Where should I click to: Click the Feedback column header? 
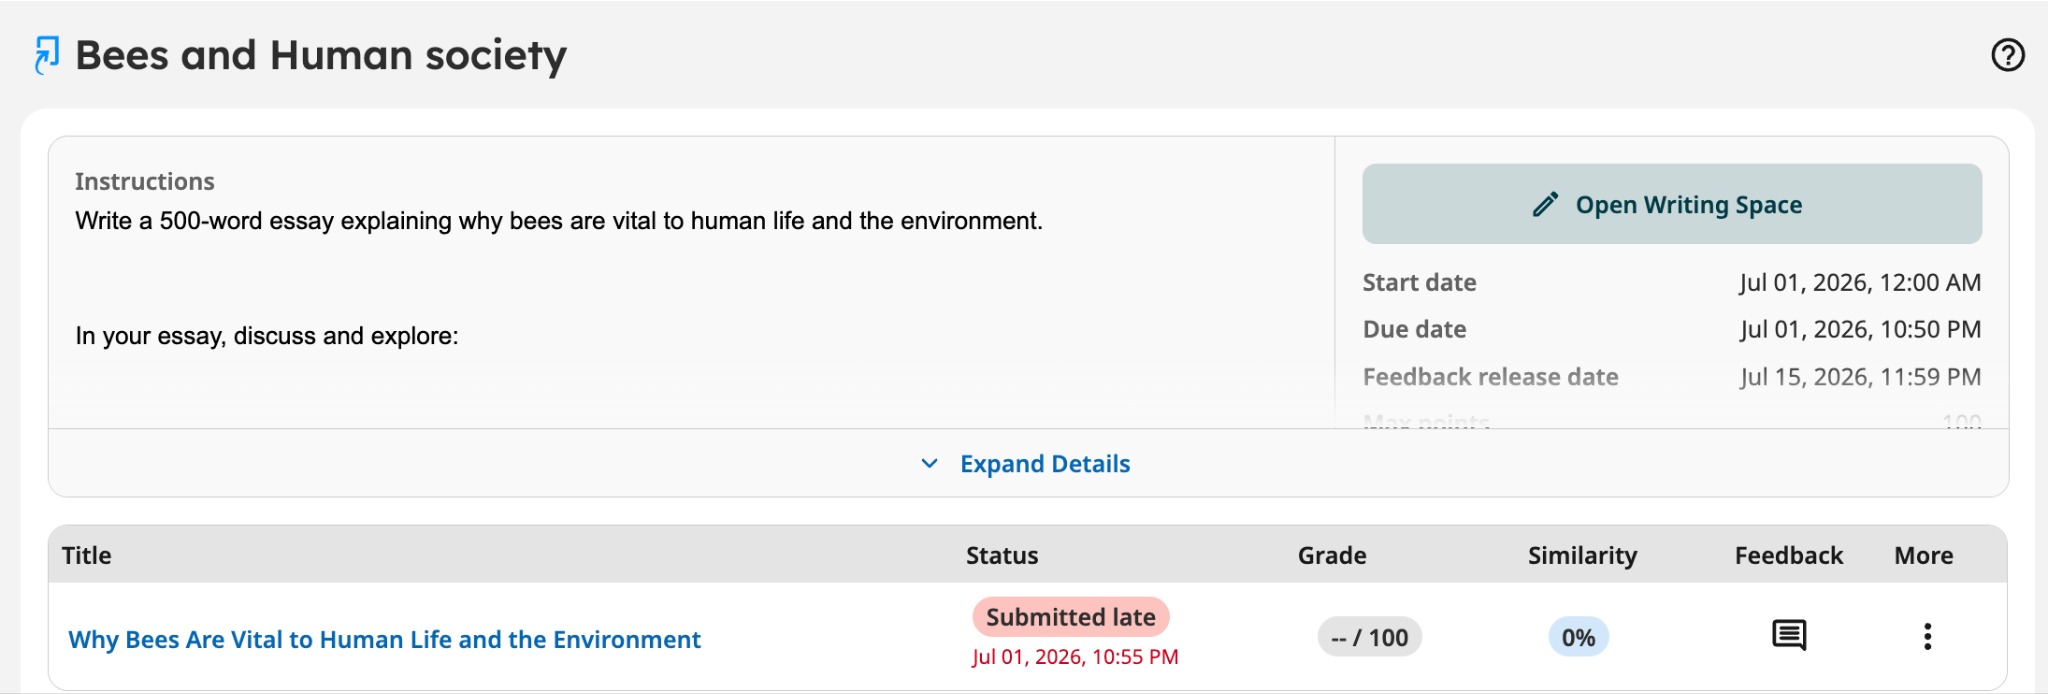(1788, 556)
